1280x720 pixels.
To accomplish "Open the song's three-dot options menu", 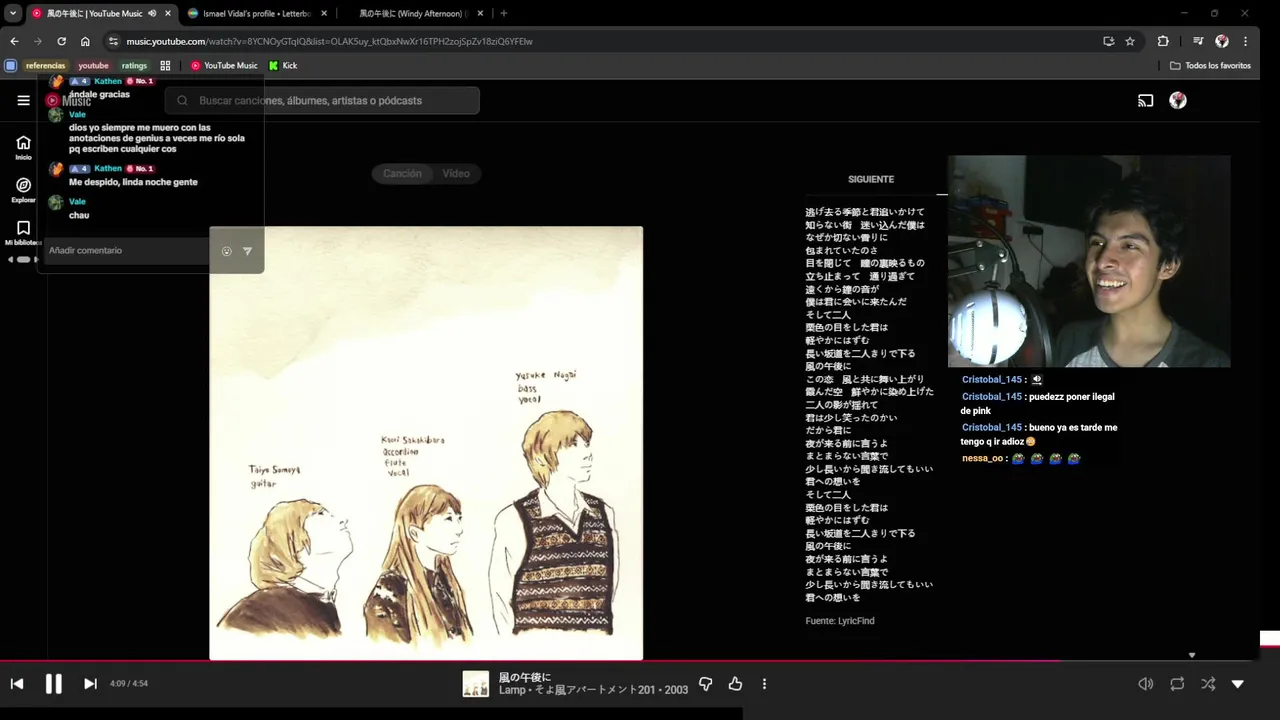I will [x=764, y=684].
